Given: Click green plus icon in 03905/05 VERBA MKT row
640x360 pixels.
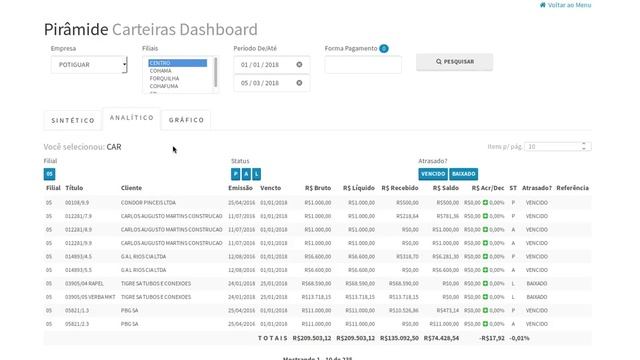Looking at the screenshot, I should (485, 297).
